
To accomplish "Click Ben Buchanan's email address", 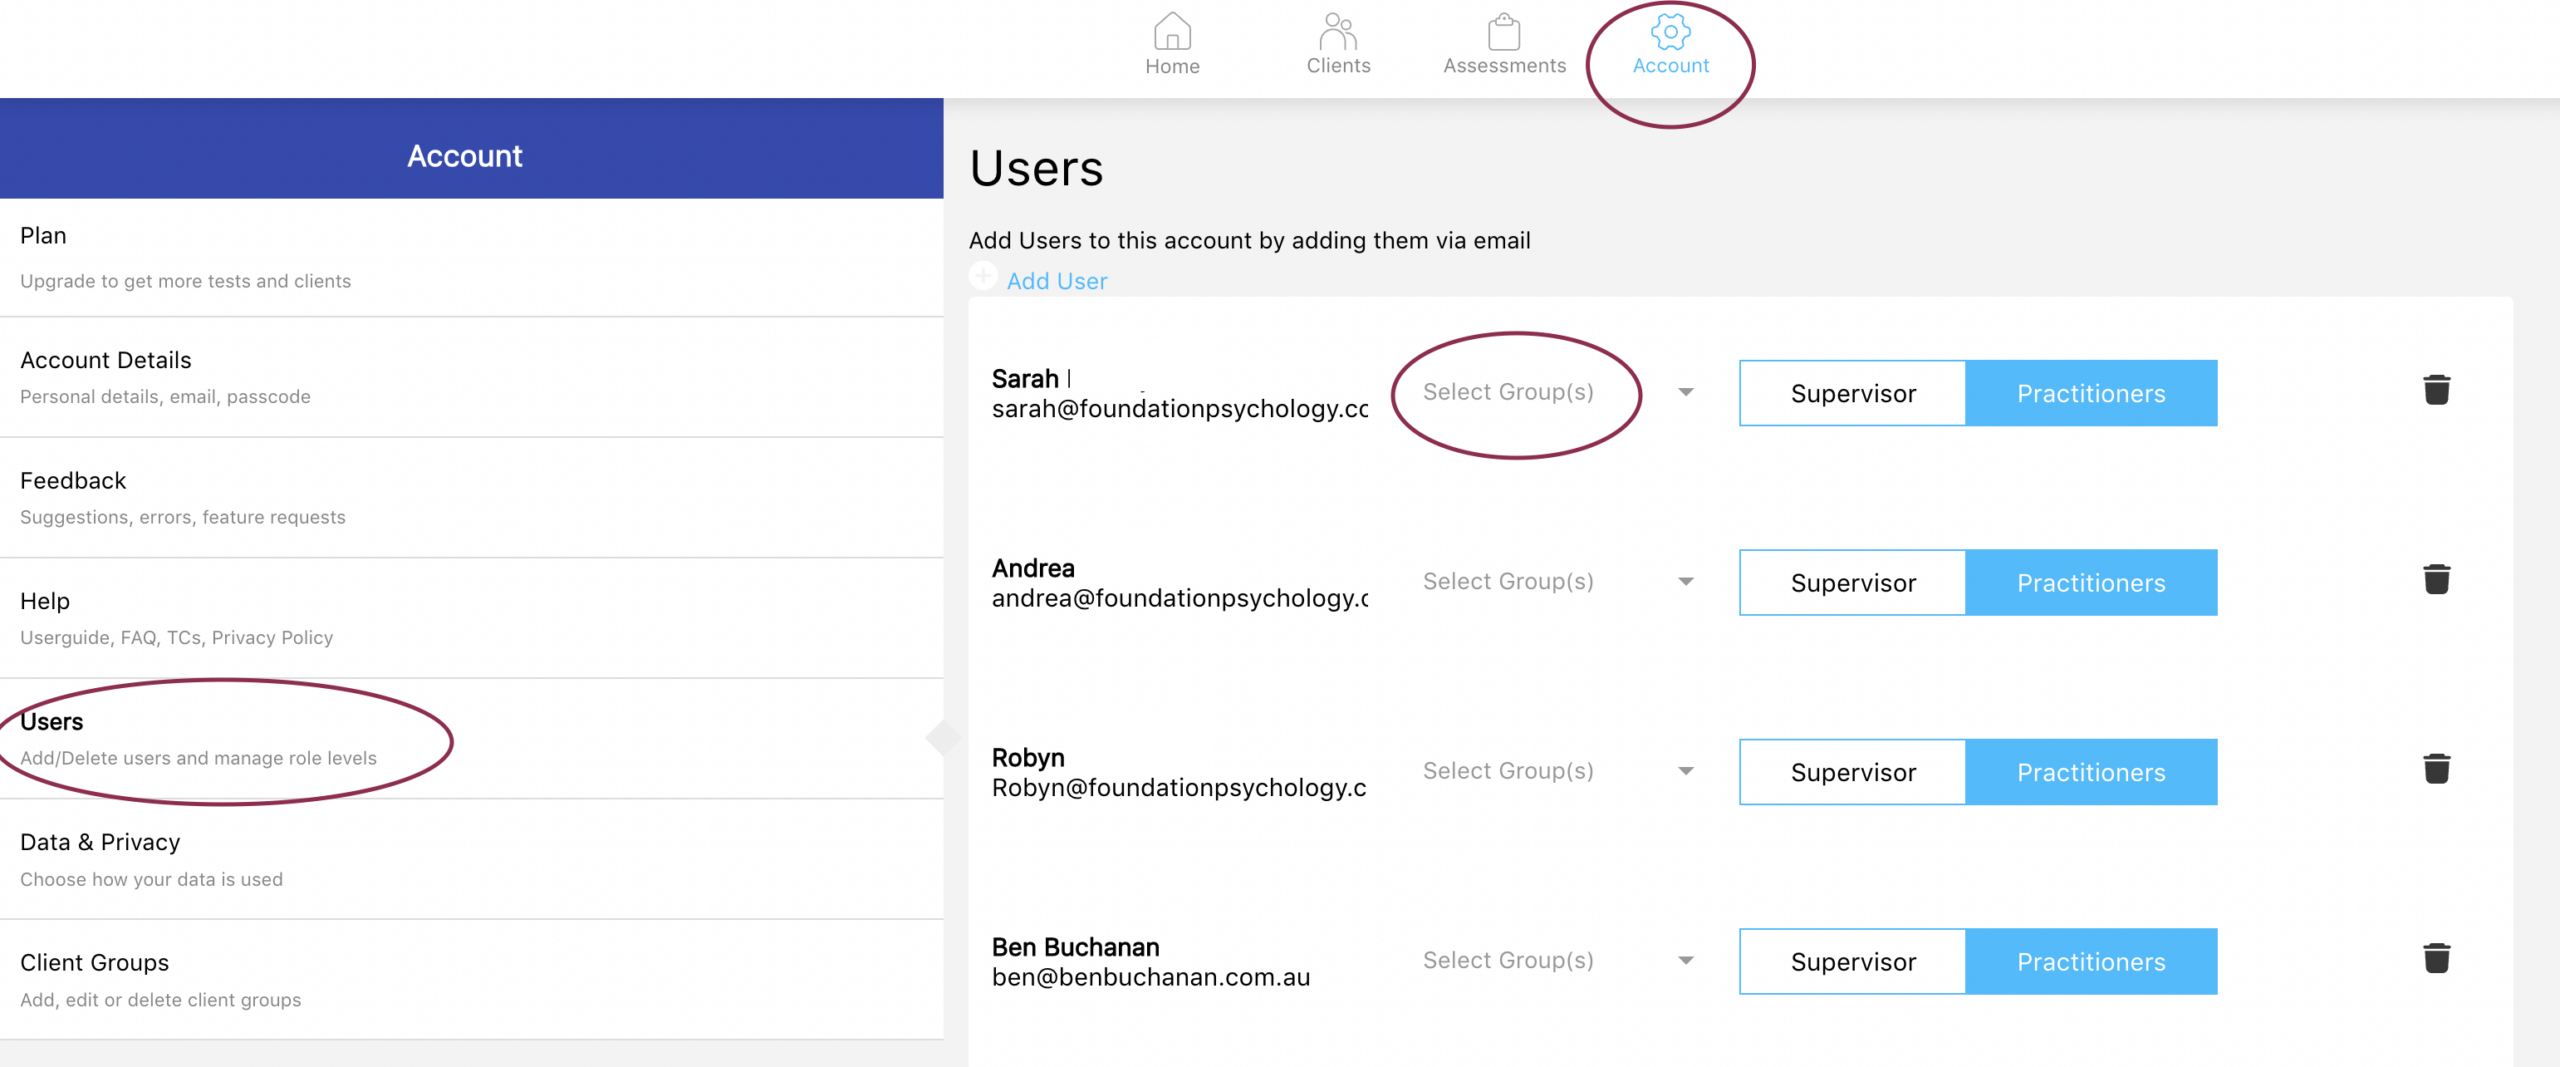I will 1151,977.
